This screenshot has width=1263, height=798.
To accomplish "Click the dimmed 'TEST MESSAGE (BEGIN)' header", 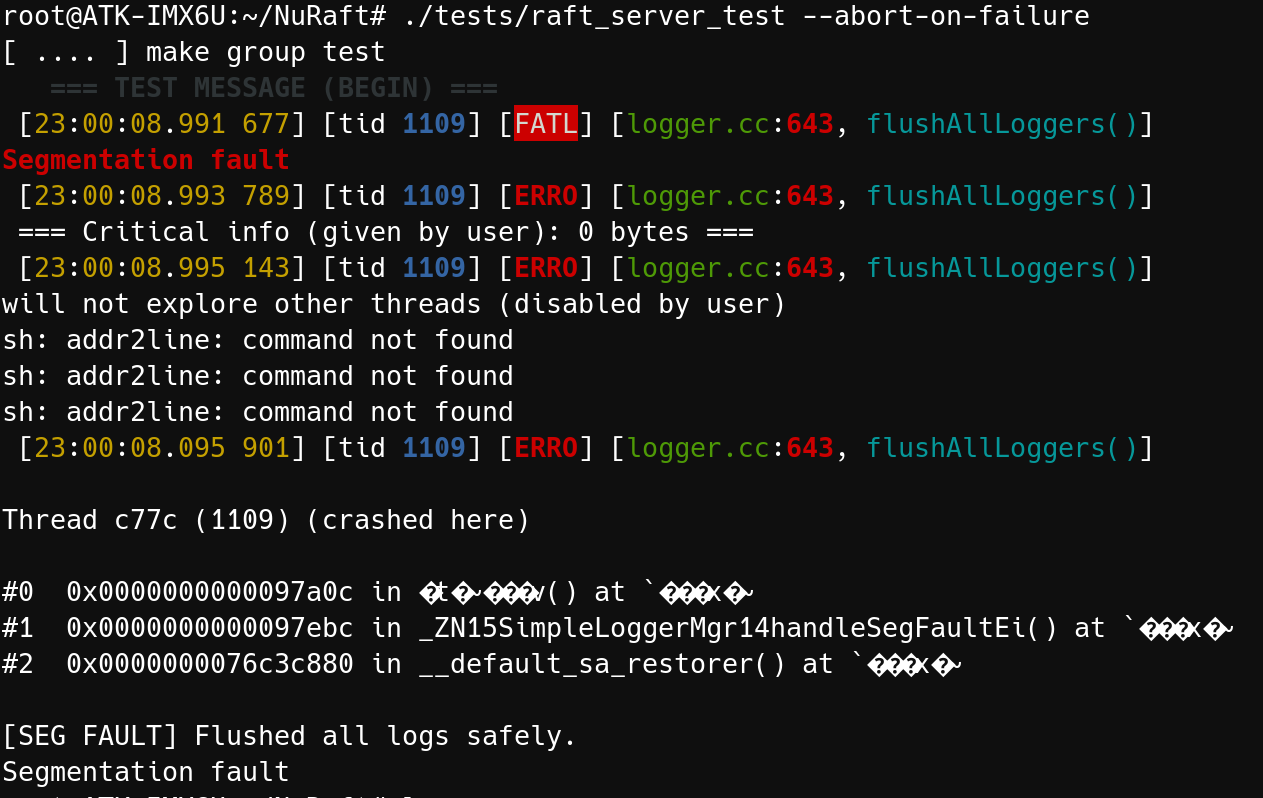I will point(274,88).
